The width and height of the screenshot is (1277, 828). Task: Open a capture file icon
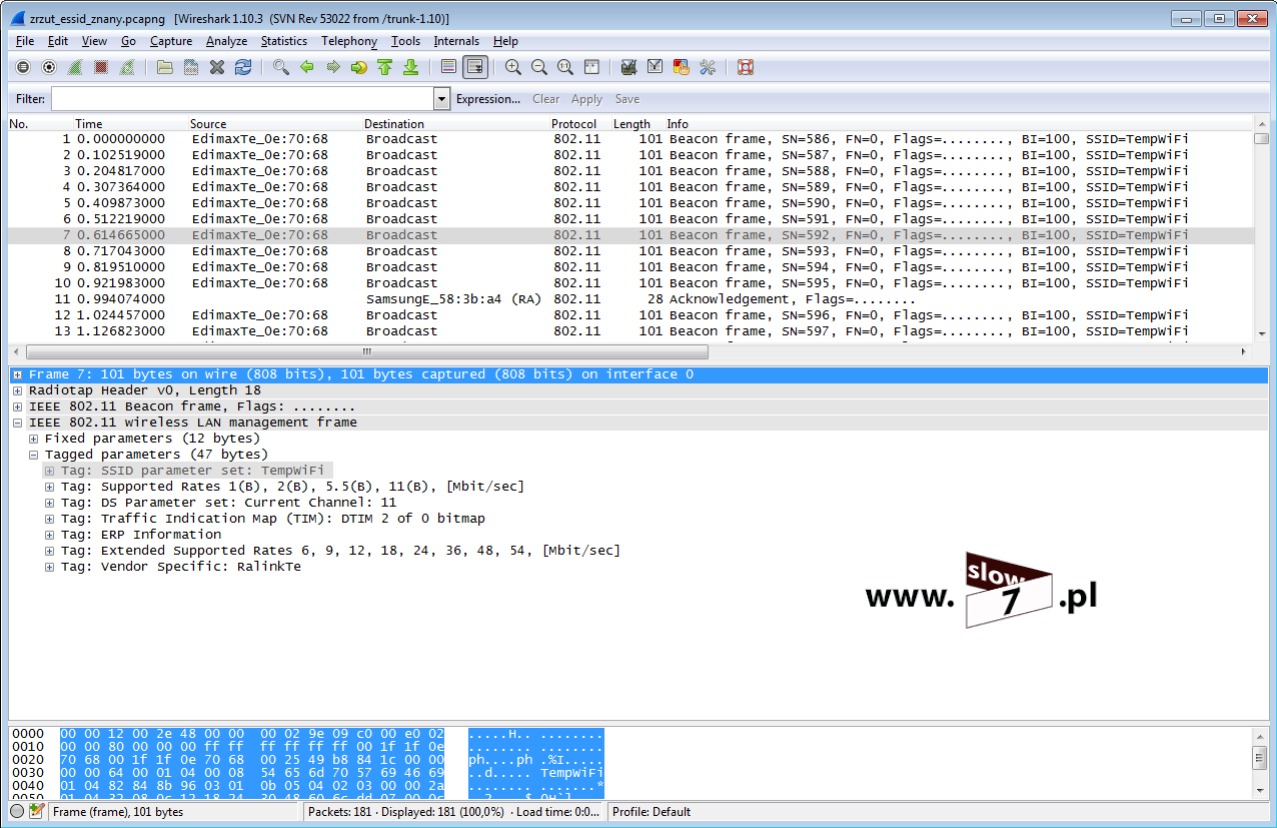165,67
